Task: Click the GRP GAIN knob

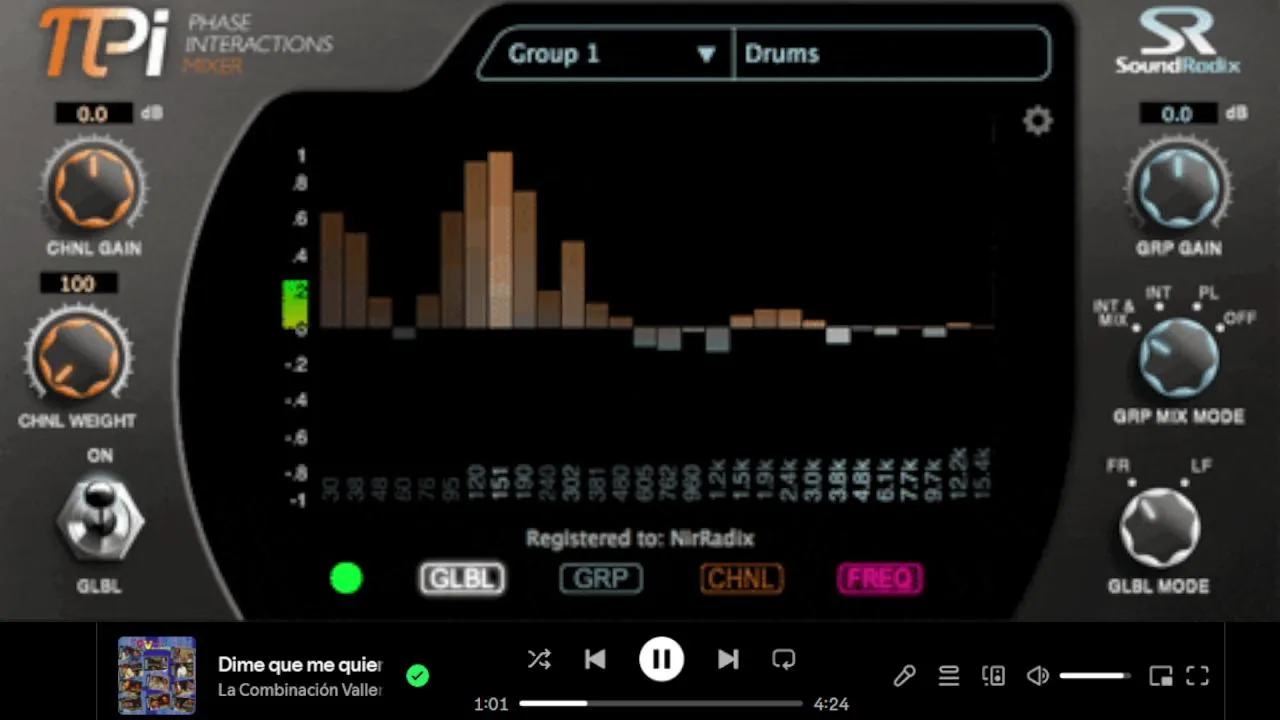Action: [x=1178, y=190]
